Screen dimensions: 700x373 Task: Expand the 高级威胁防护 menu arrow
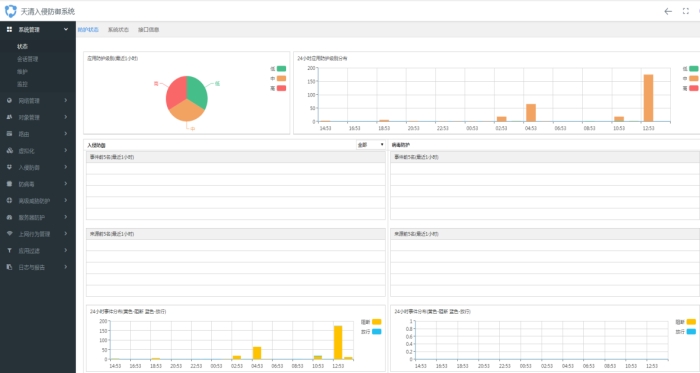tap(66, 200)
